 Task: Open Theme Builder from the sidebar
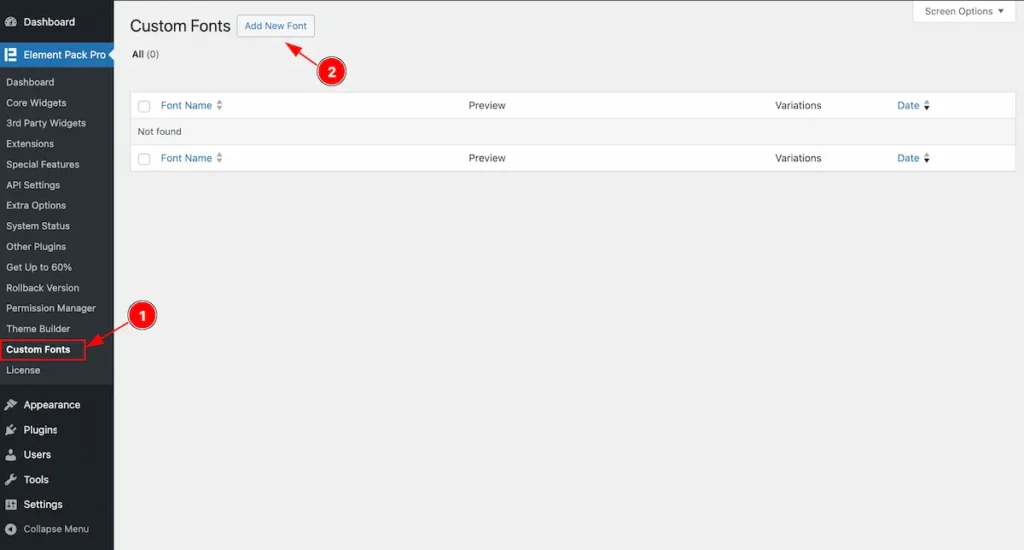point(38,329)
